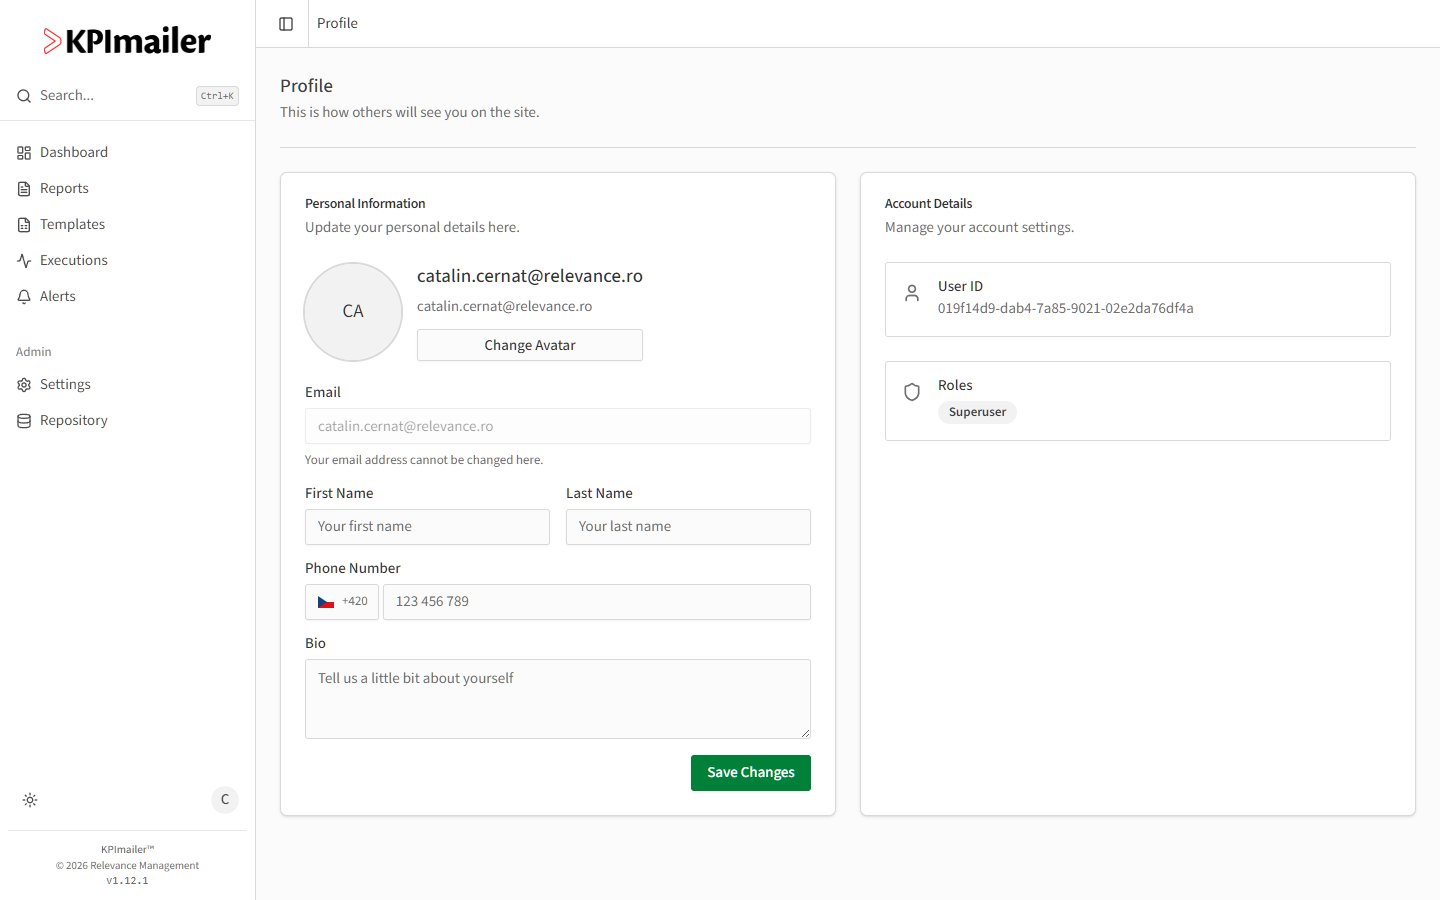
Task: Click the Profile breadcrumb in header
Action: pyautogui.click(x=337, y=23)
